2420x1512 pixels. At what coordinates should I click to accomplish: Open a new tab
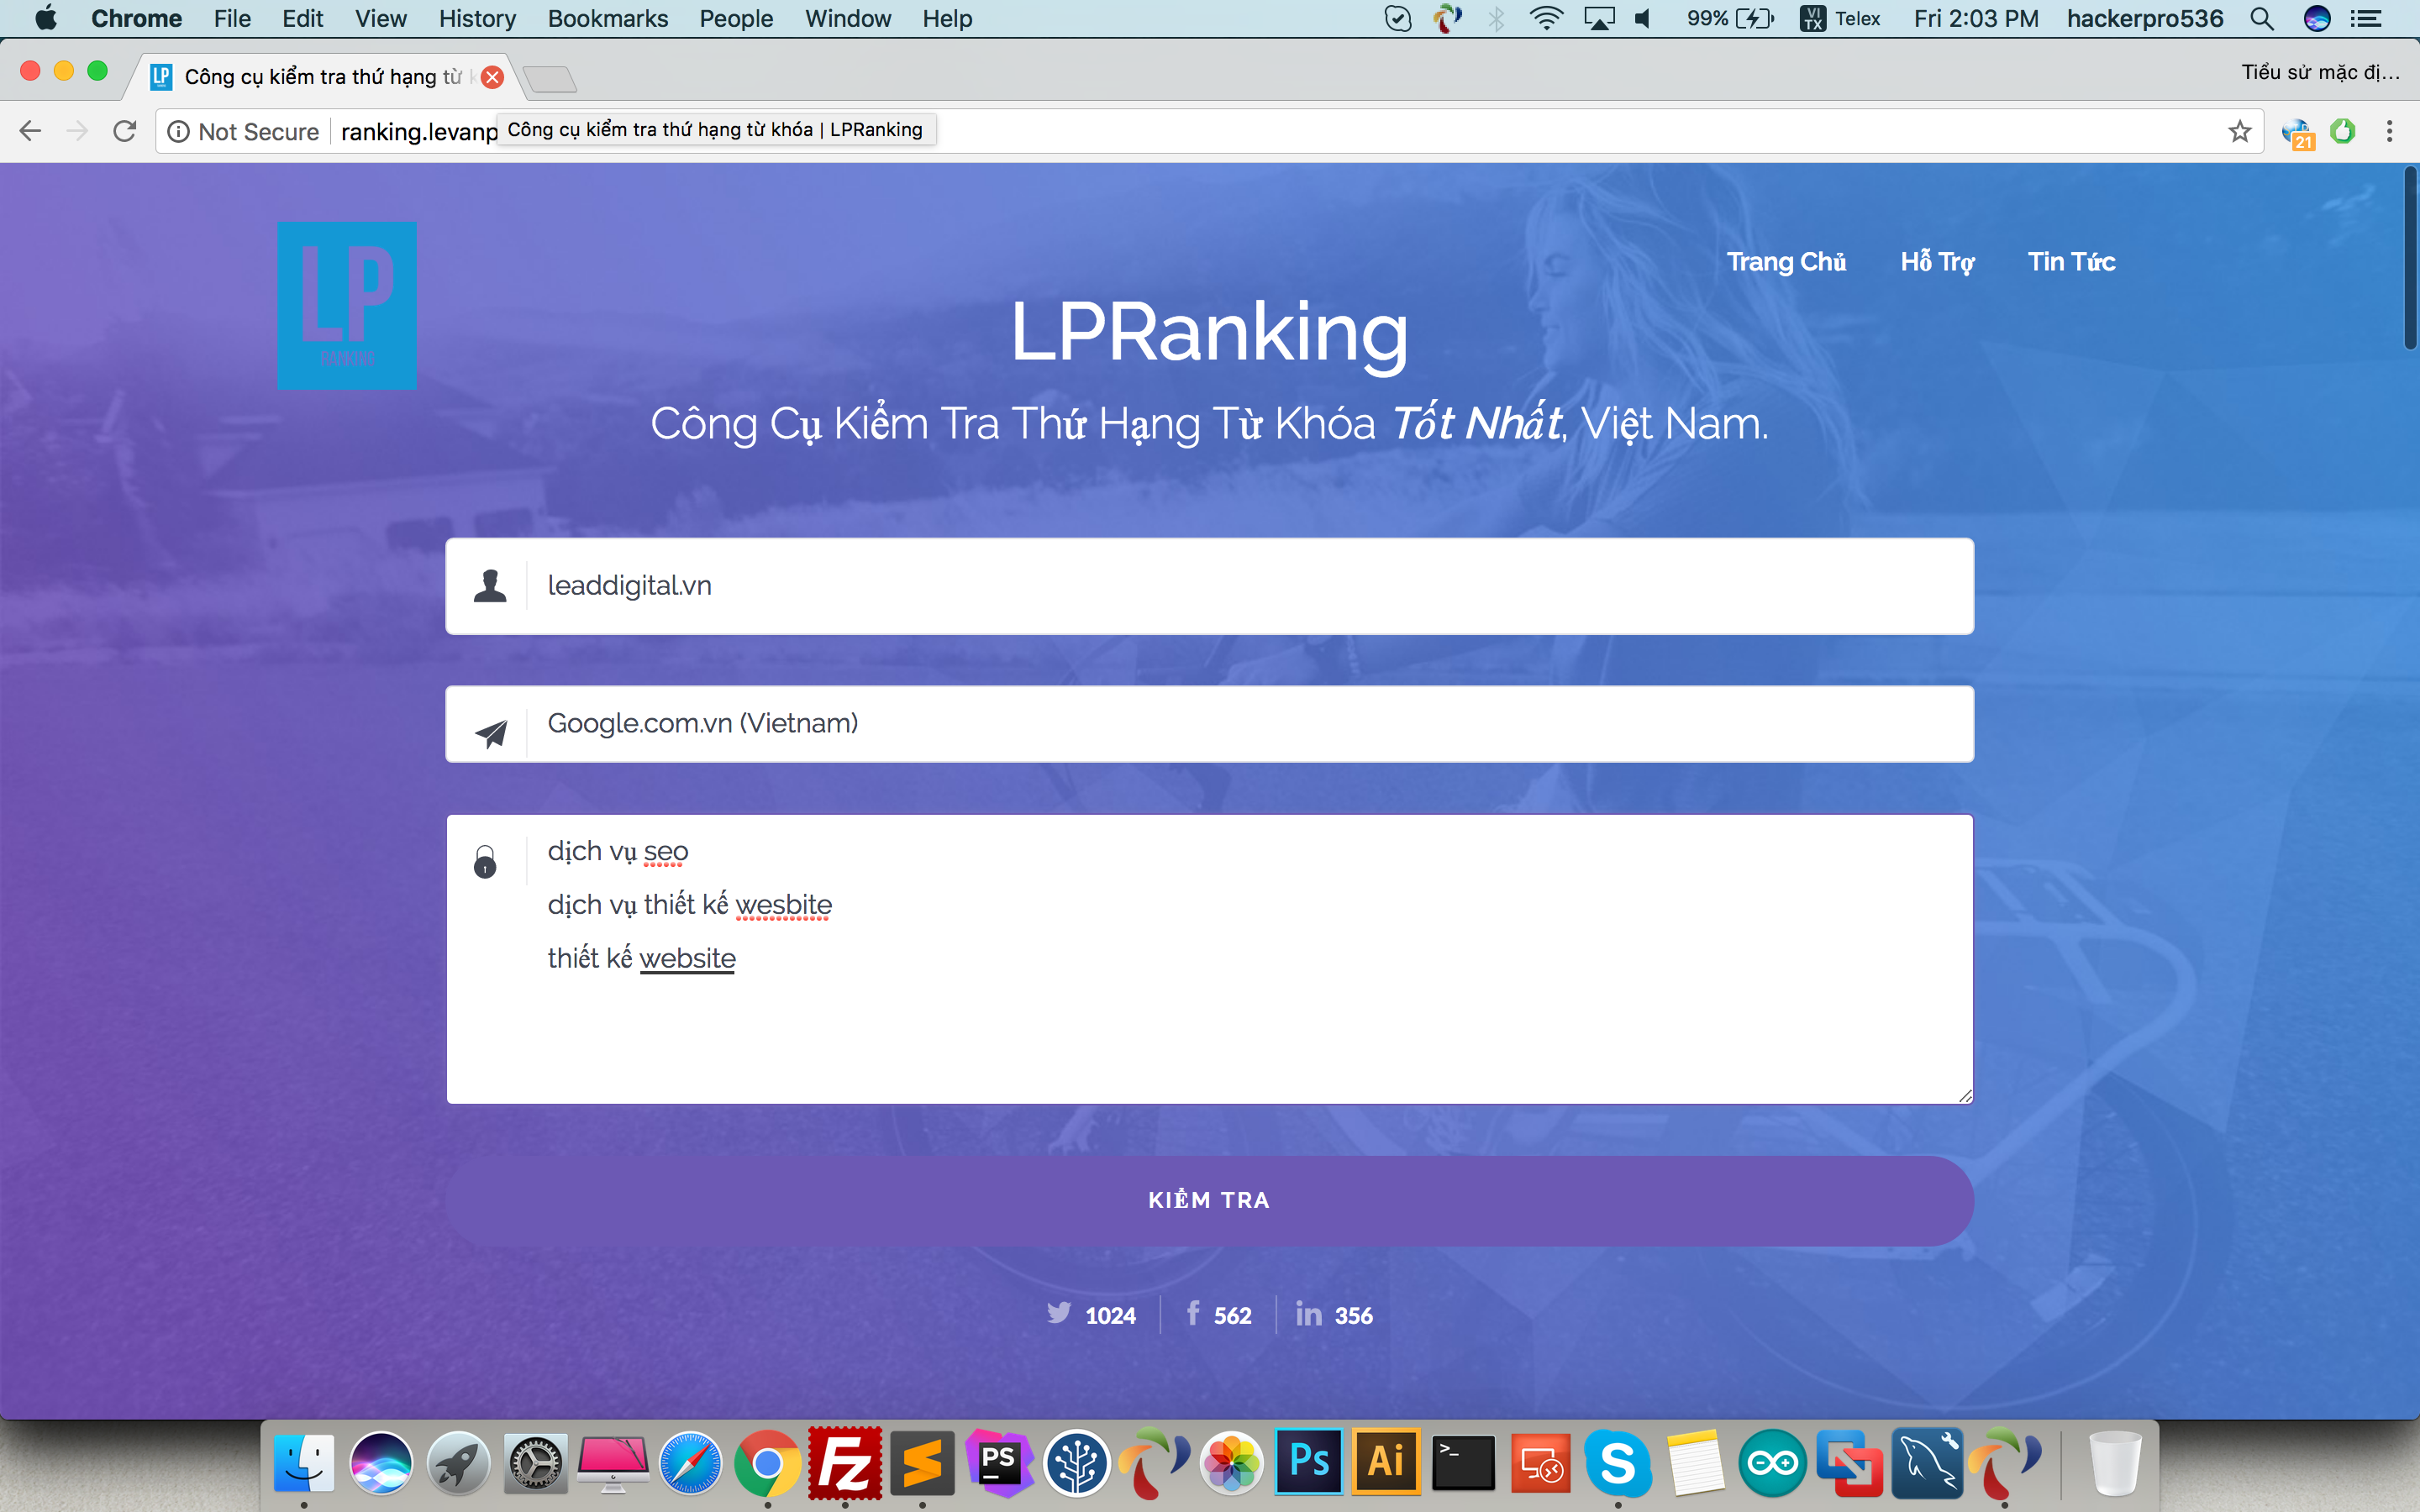coord(549,78)
